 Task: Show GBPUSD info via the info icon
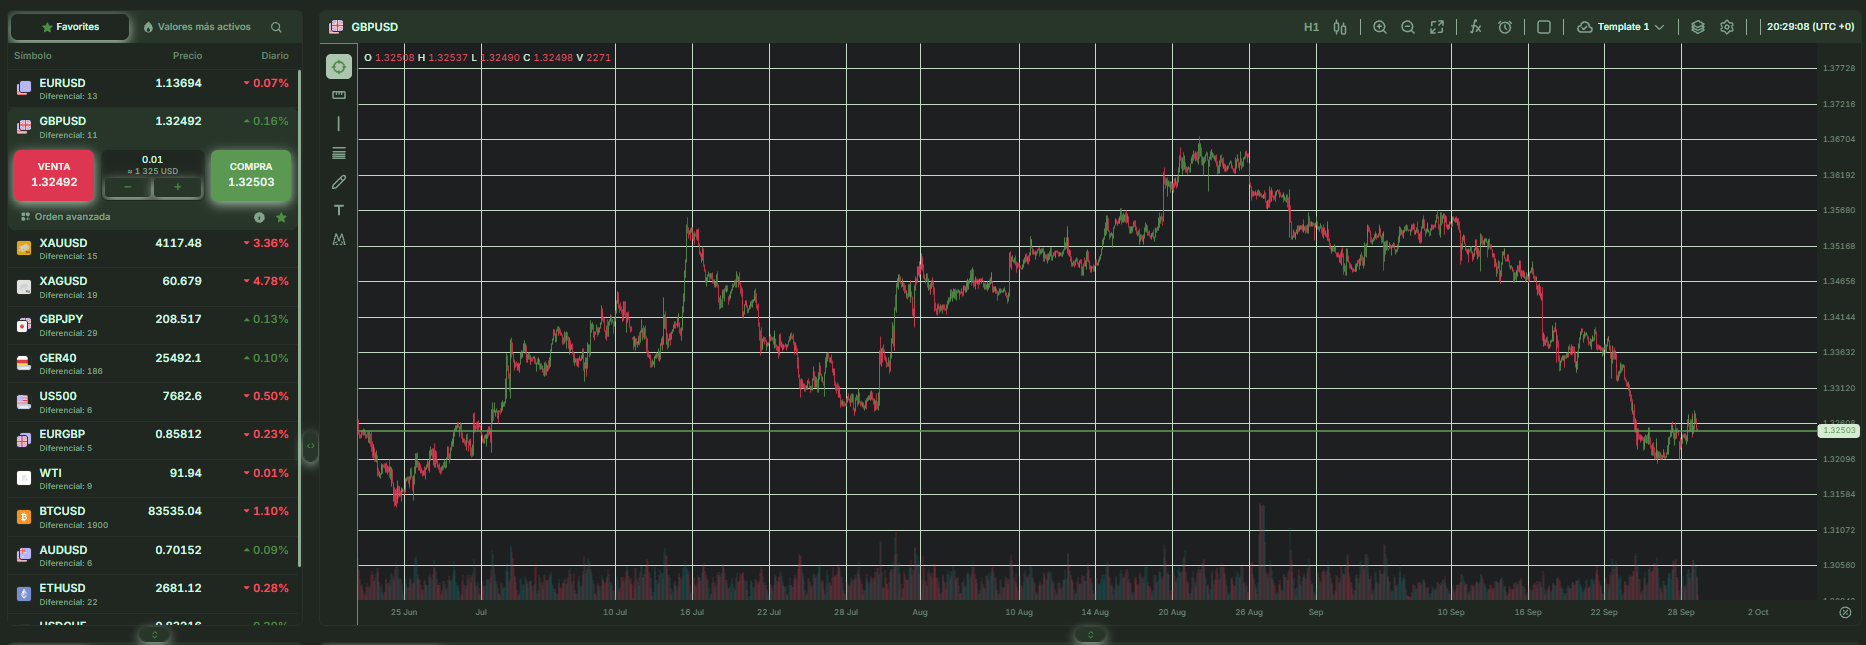click(x=259, y=217)
